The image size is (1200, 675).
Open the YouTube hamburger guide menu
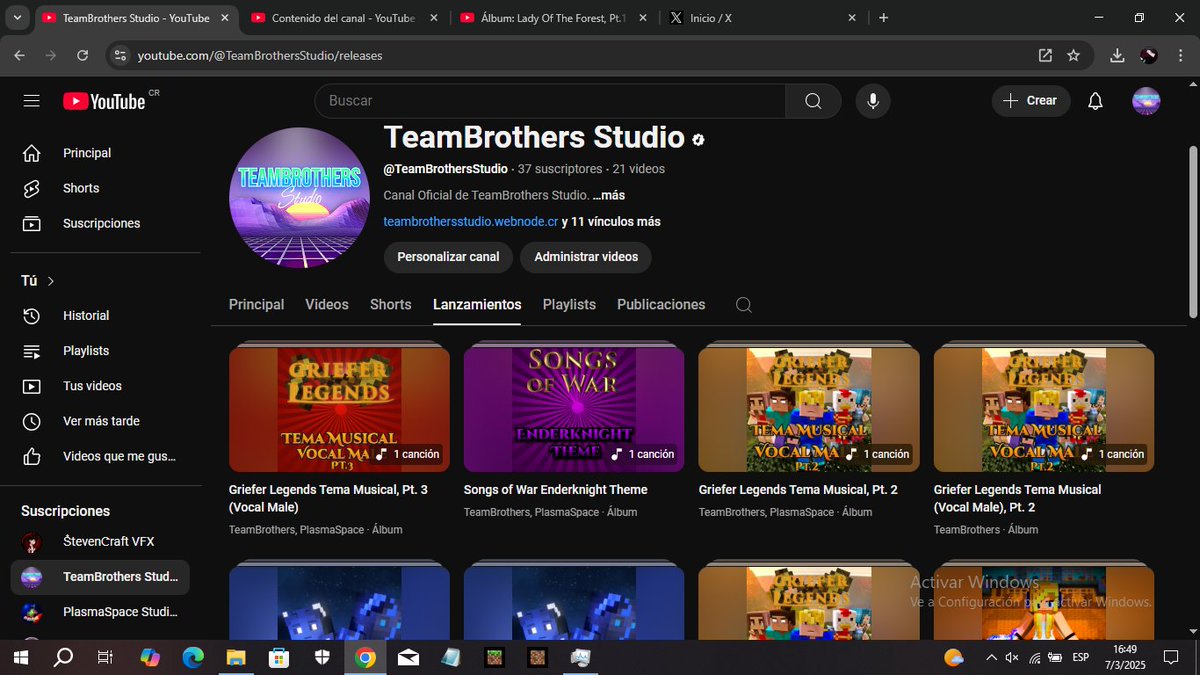coord(31,101)
